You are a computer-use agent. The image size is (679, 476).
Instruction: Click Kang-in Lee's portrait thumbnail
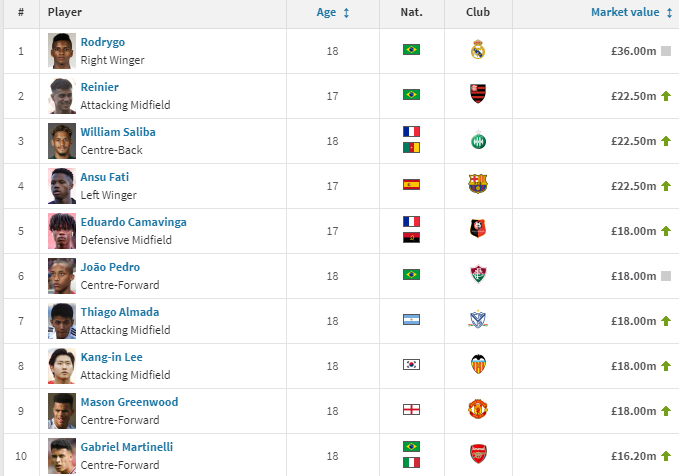(x=62, y=366)
